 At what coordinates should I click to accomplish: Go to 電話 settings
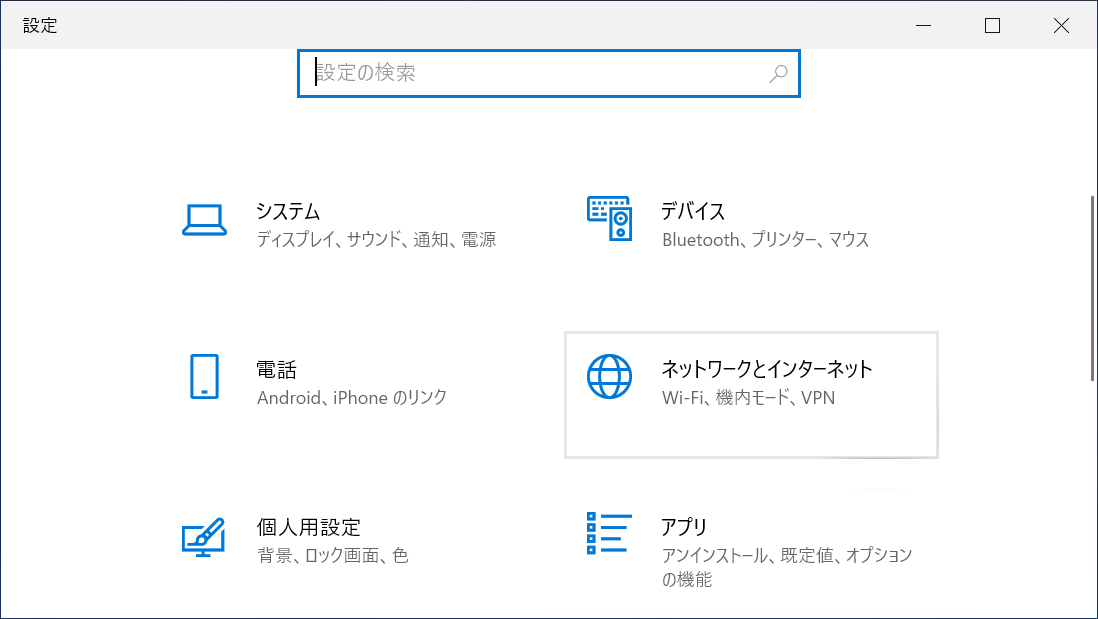[348, 396]
